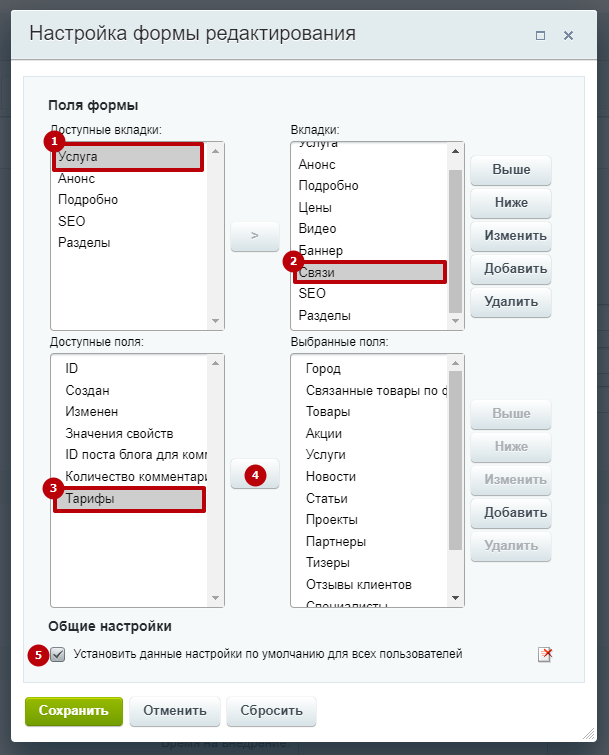Screen dimensions: 609x755
Task: Click the up arrow of the Вкладки list scrollbar
Action: point(455,151)
